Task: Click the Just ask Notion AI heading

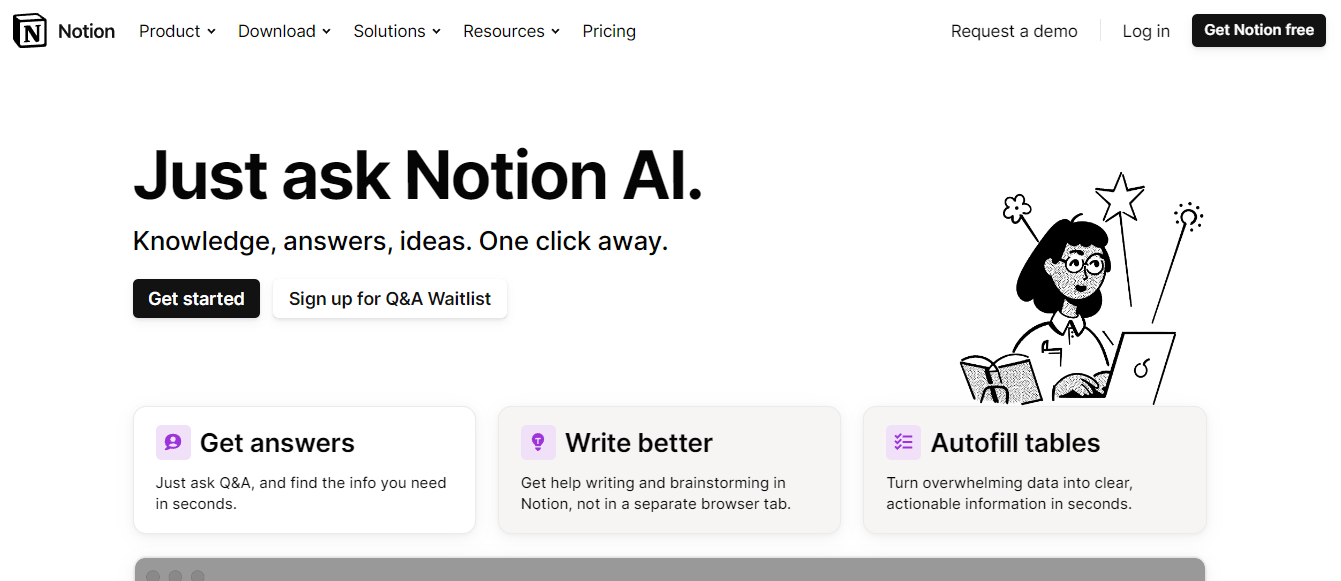Action: click(418, 175)
